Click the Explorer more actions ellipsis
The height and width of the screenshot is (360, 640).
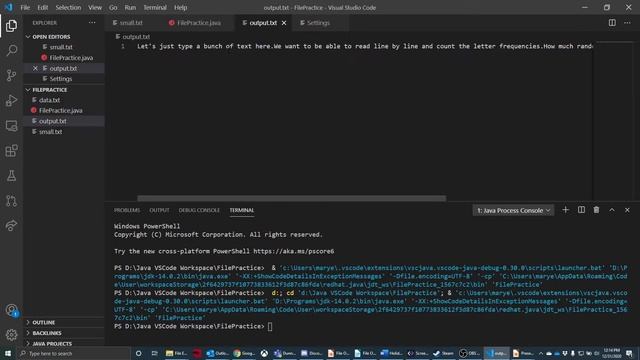(x=92, y=23)
